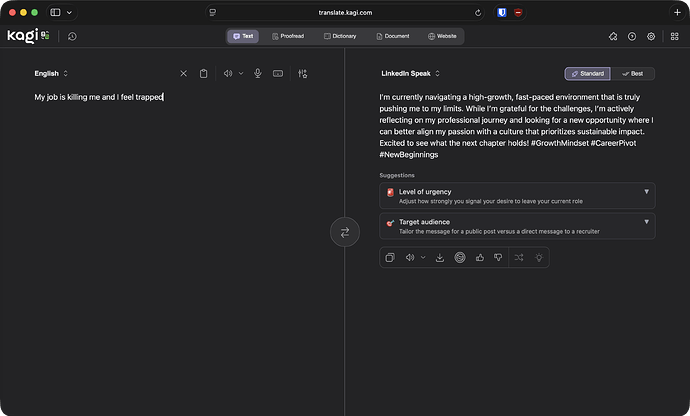Switch to the Dictionary tab
Image resolution: width=690 pixels, height=416 pixels.
click(340, 36)
